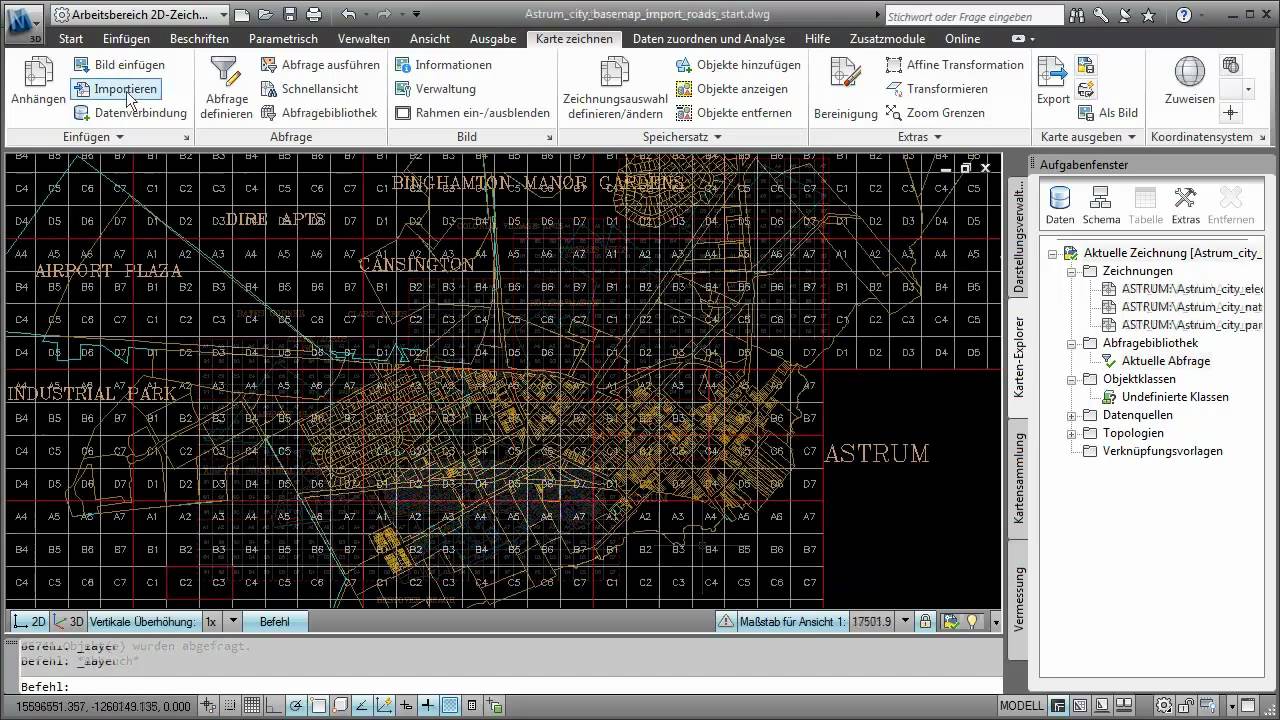This screenshot has height=720, width=1280.
Task: Toggle the light bulb icon
Action: point(971,621)
